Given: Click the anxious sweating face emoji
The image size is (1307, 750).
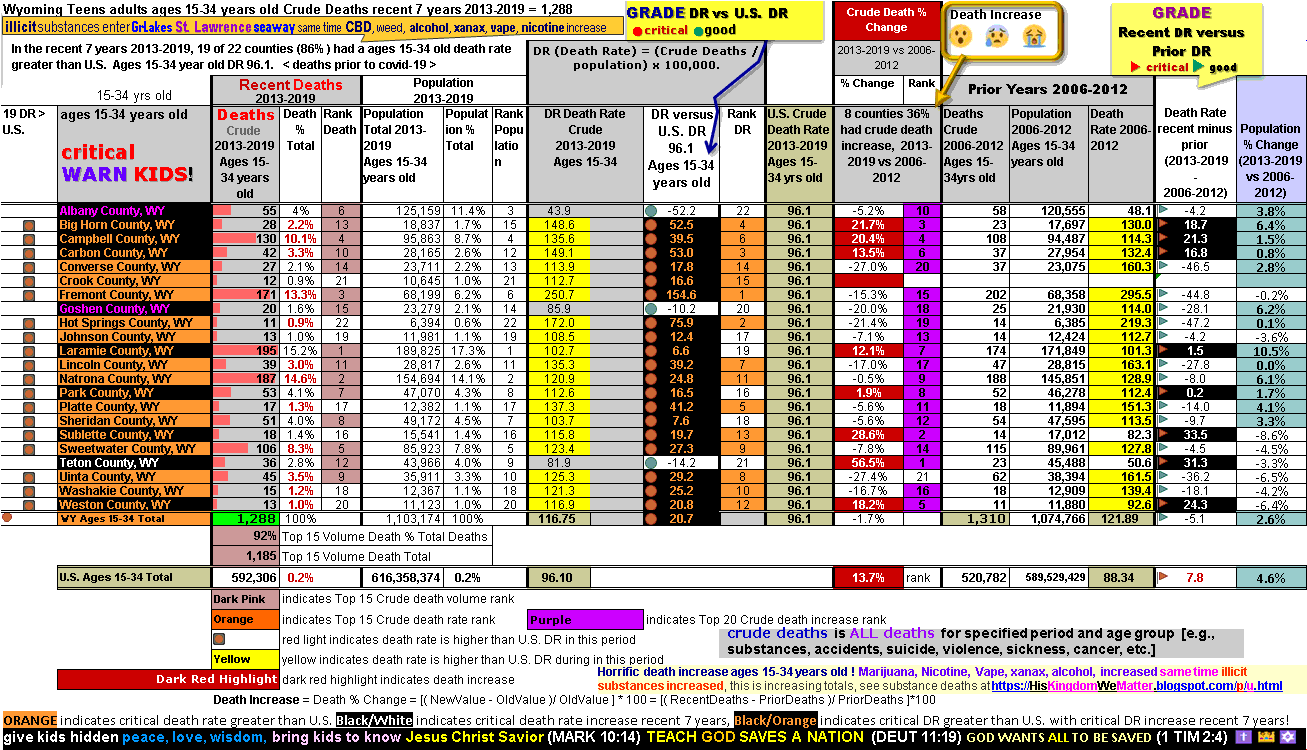Looking at the screenshot, I should pyautogui.click(x=996, y=37).
